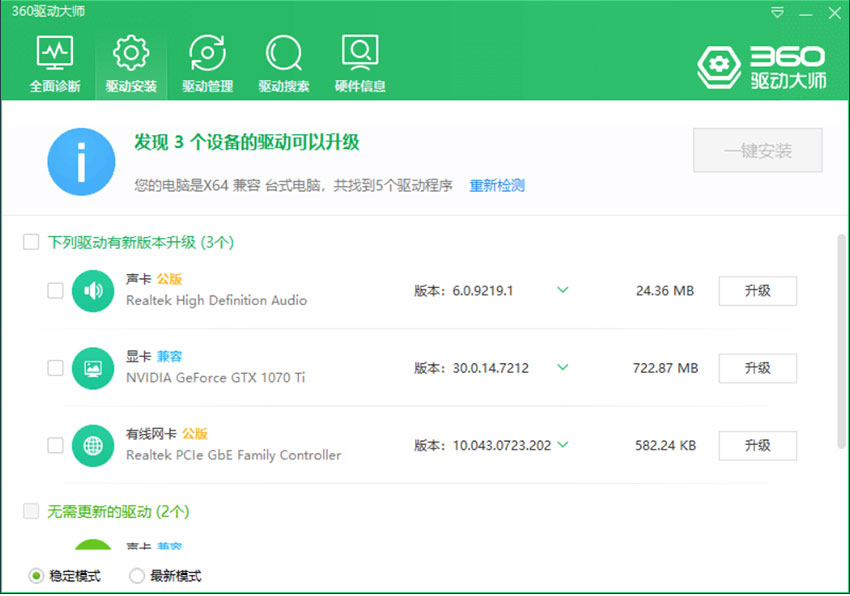Open the 全面诊断 diagnosis monitor icon
This screenshot has width=850, height=596.
pos(55,53)
